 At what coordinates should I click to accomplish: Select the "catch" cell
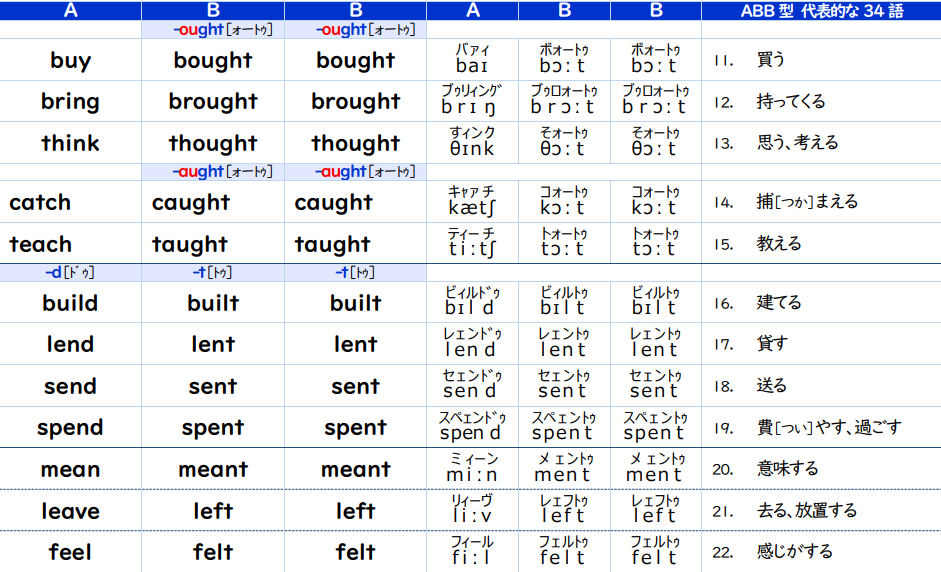[x=41, y=203]
